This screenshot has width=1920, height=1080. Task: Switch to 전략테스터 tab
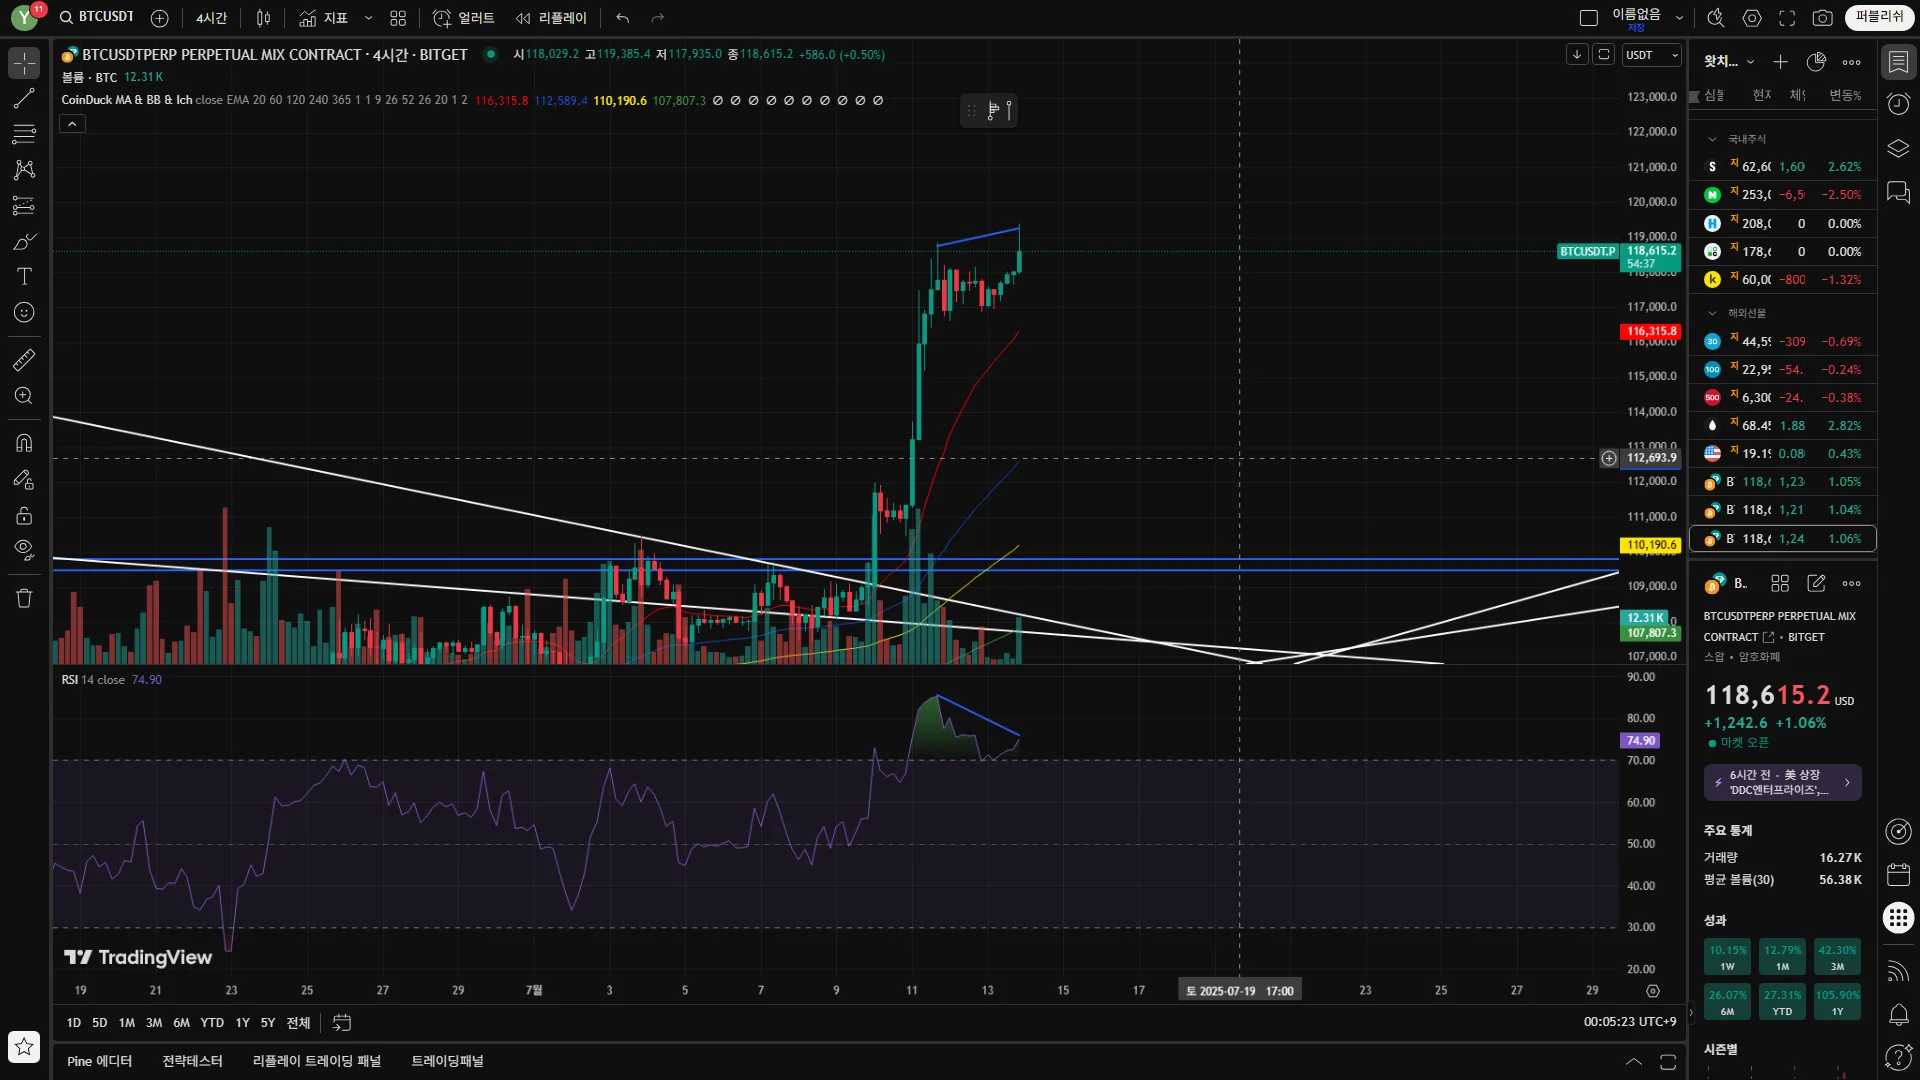(x=192, y=1061)
